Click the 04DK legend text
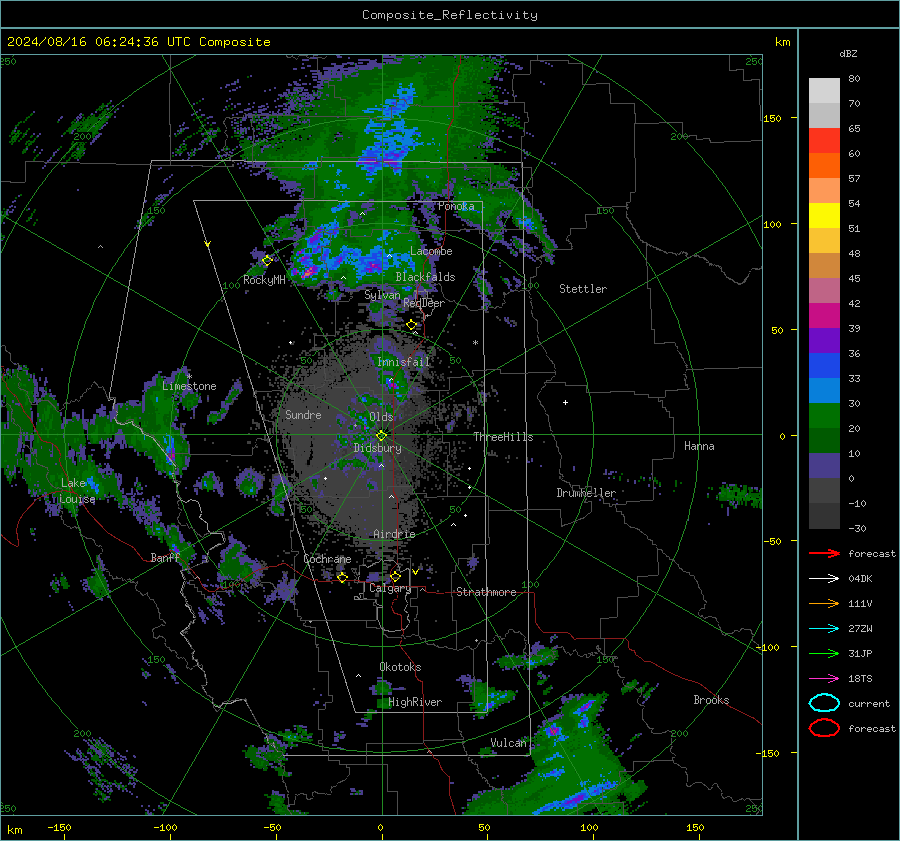The image size is (900, 841). pos(860,578)
